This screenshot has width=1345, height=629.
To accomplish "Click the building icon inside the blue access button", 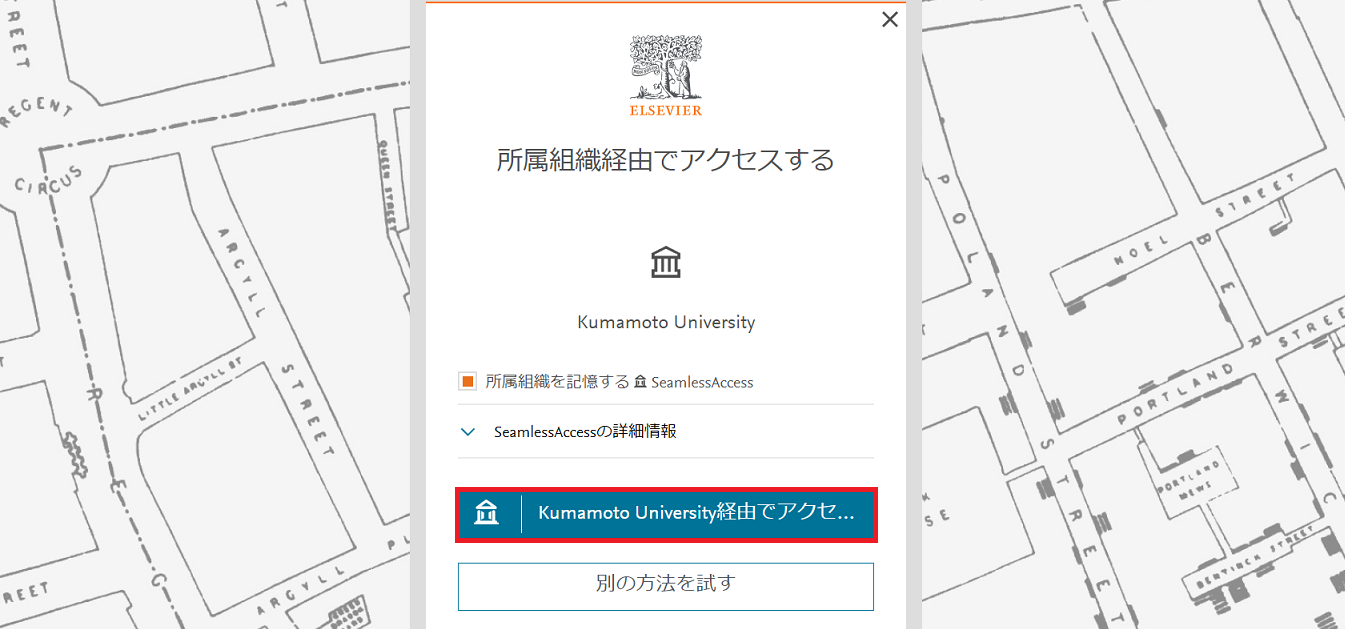I will point(487,513).
